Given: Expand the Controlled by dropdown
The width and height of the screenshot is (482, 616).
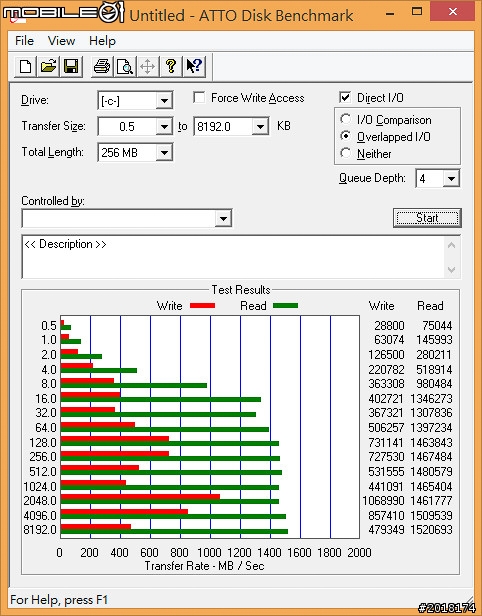Looking at the screenshot, I should [x=223, y=218].
